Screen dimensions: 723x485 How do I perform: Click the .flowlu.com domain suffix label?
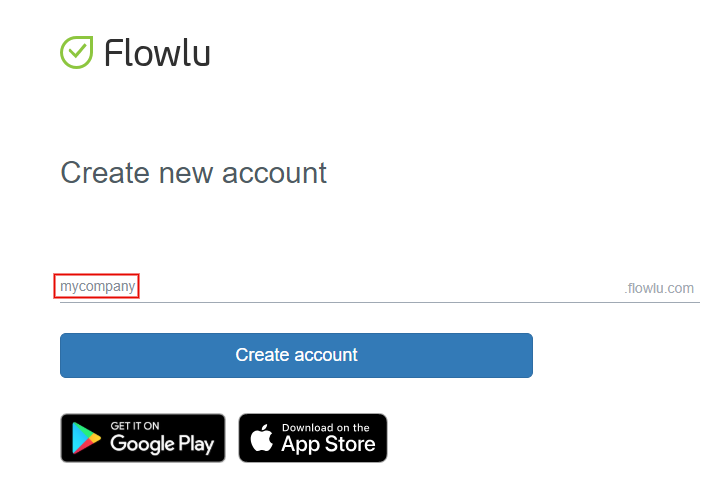tap(659, 288)
